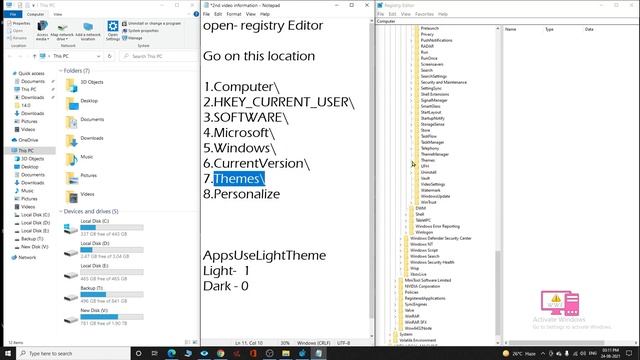Select the Themes key in Registry Editor
The height and width of the screenshot is (360, 640).
(427, 160)
